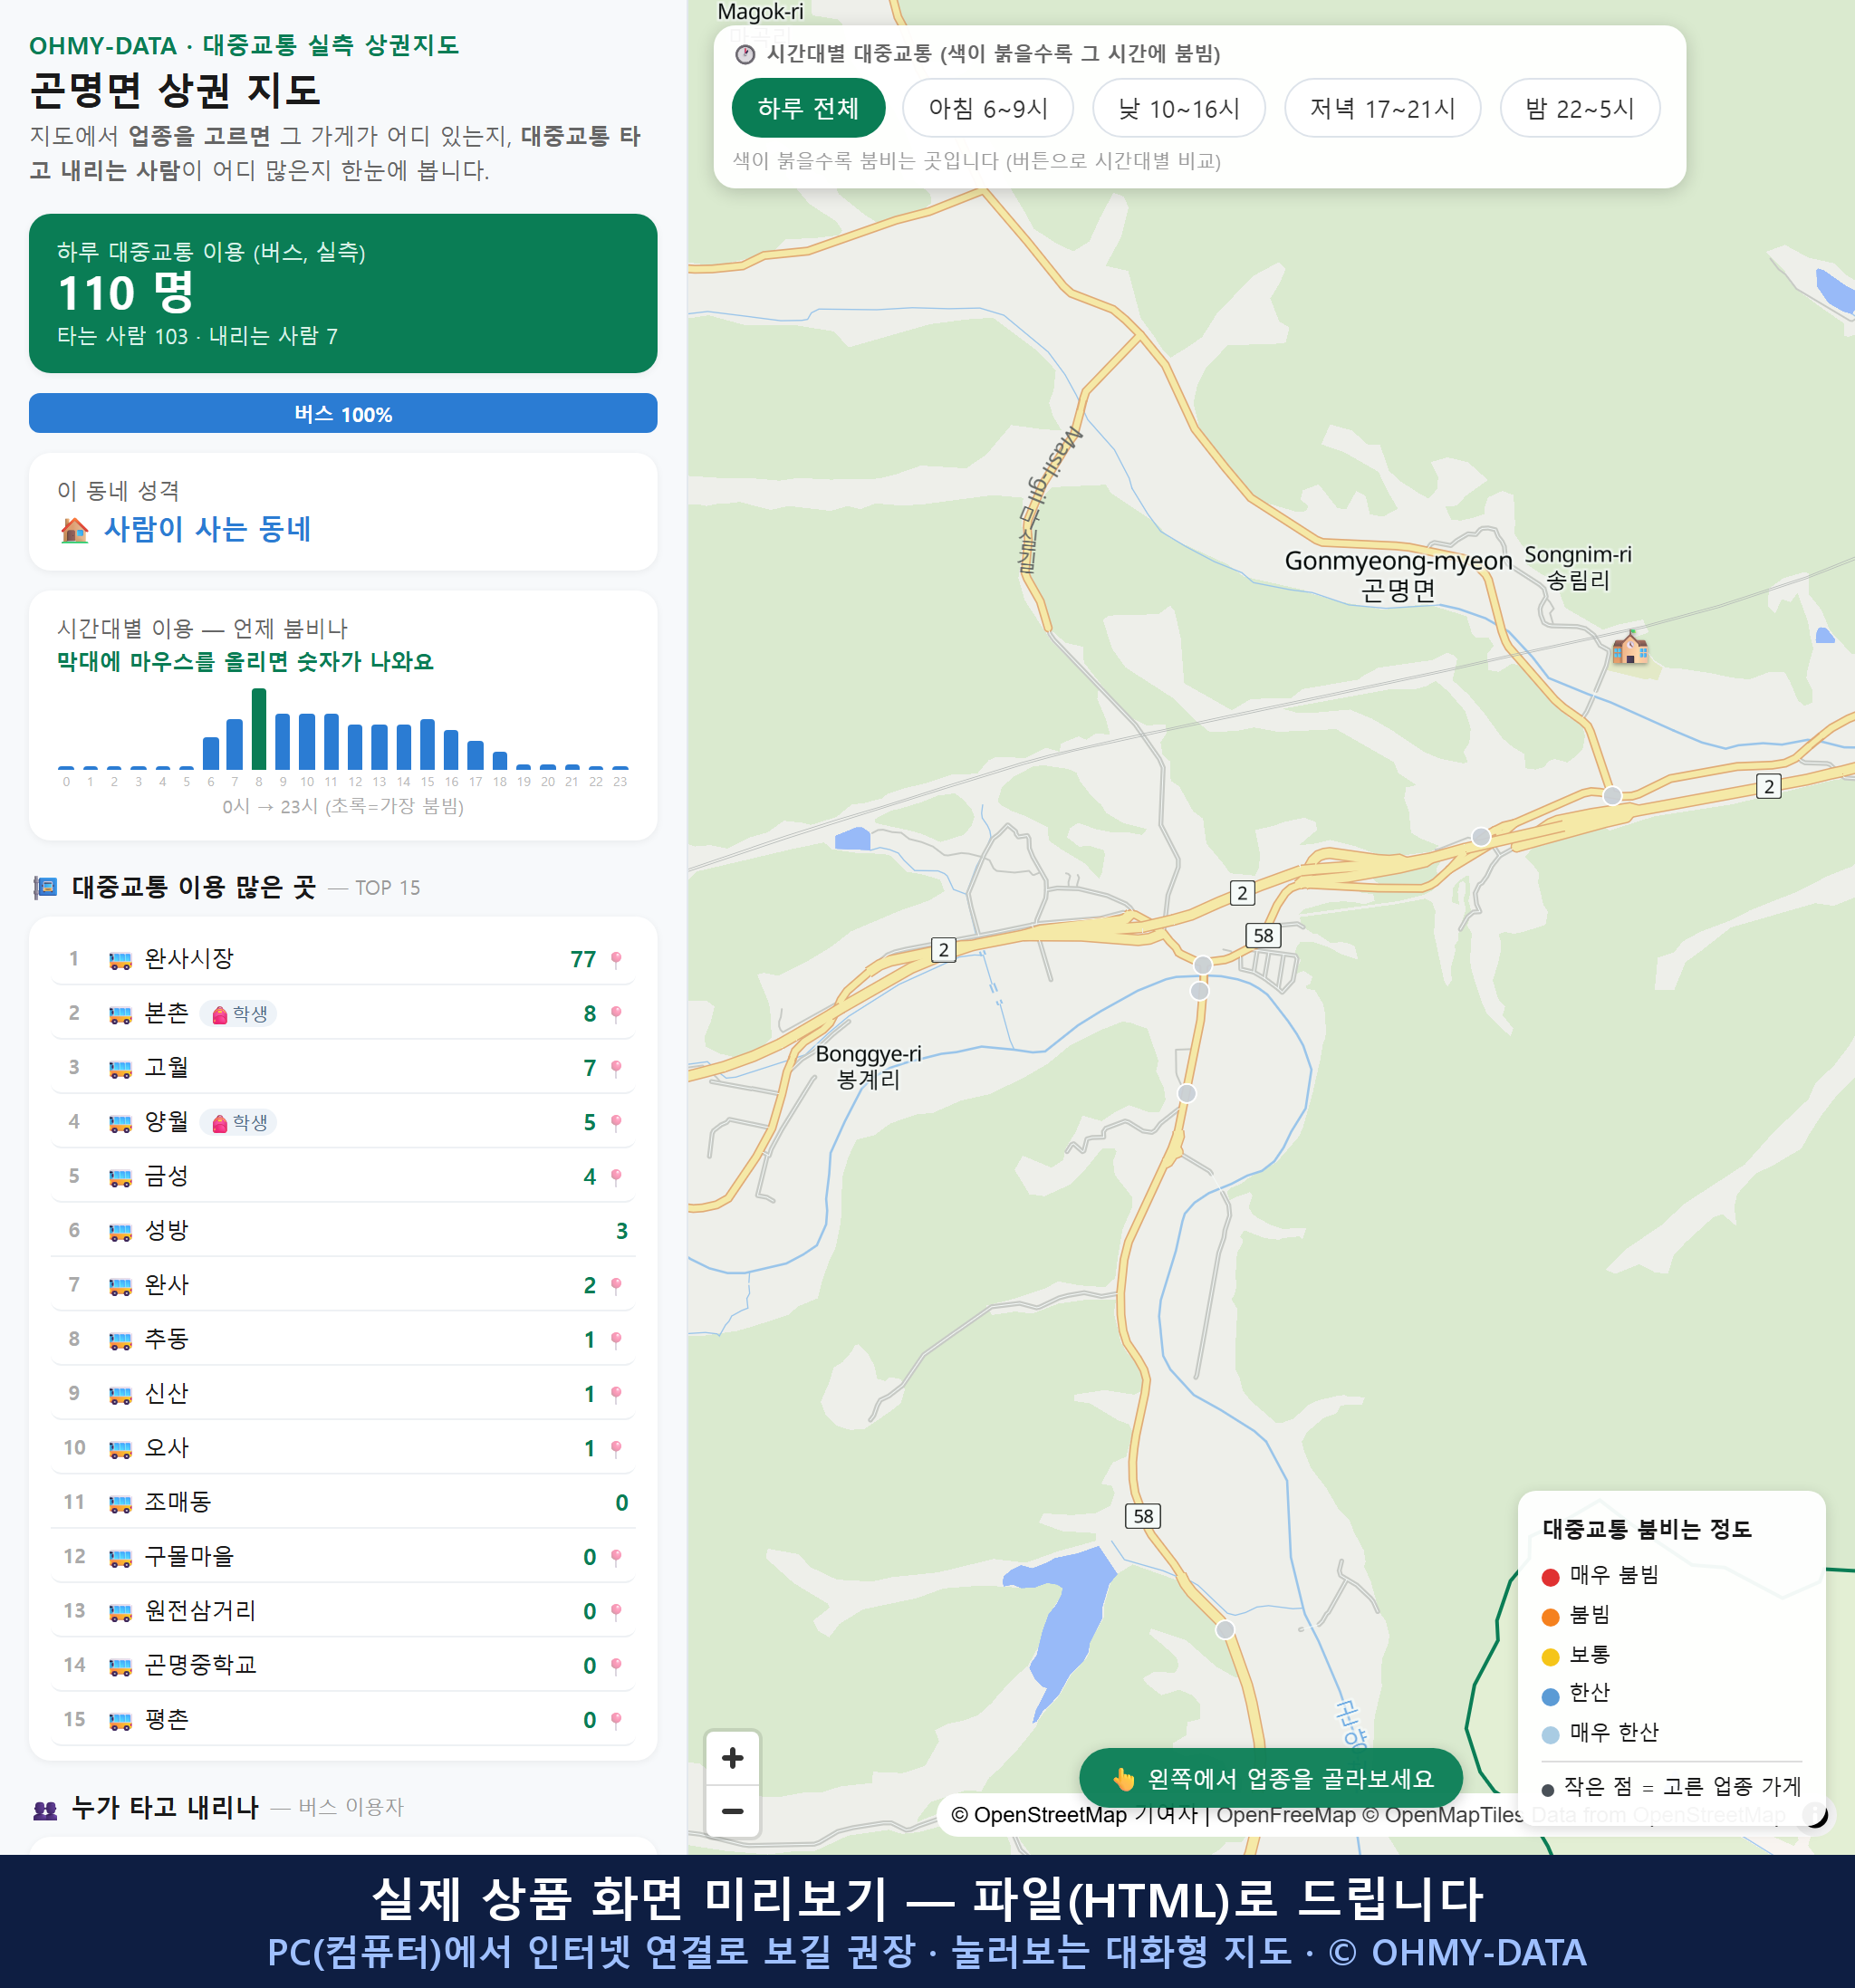Click the map pin next to 양월
The width and height of the screenshot is (1855, 1988).
click(x=616, y=1123)
